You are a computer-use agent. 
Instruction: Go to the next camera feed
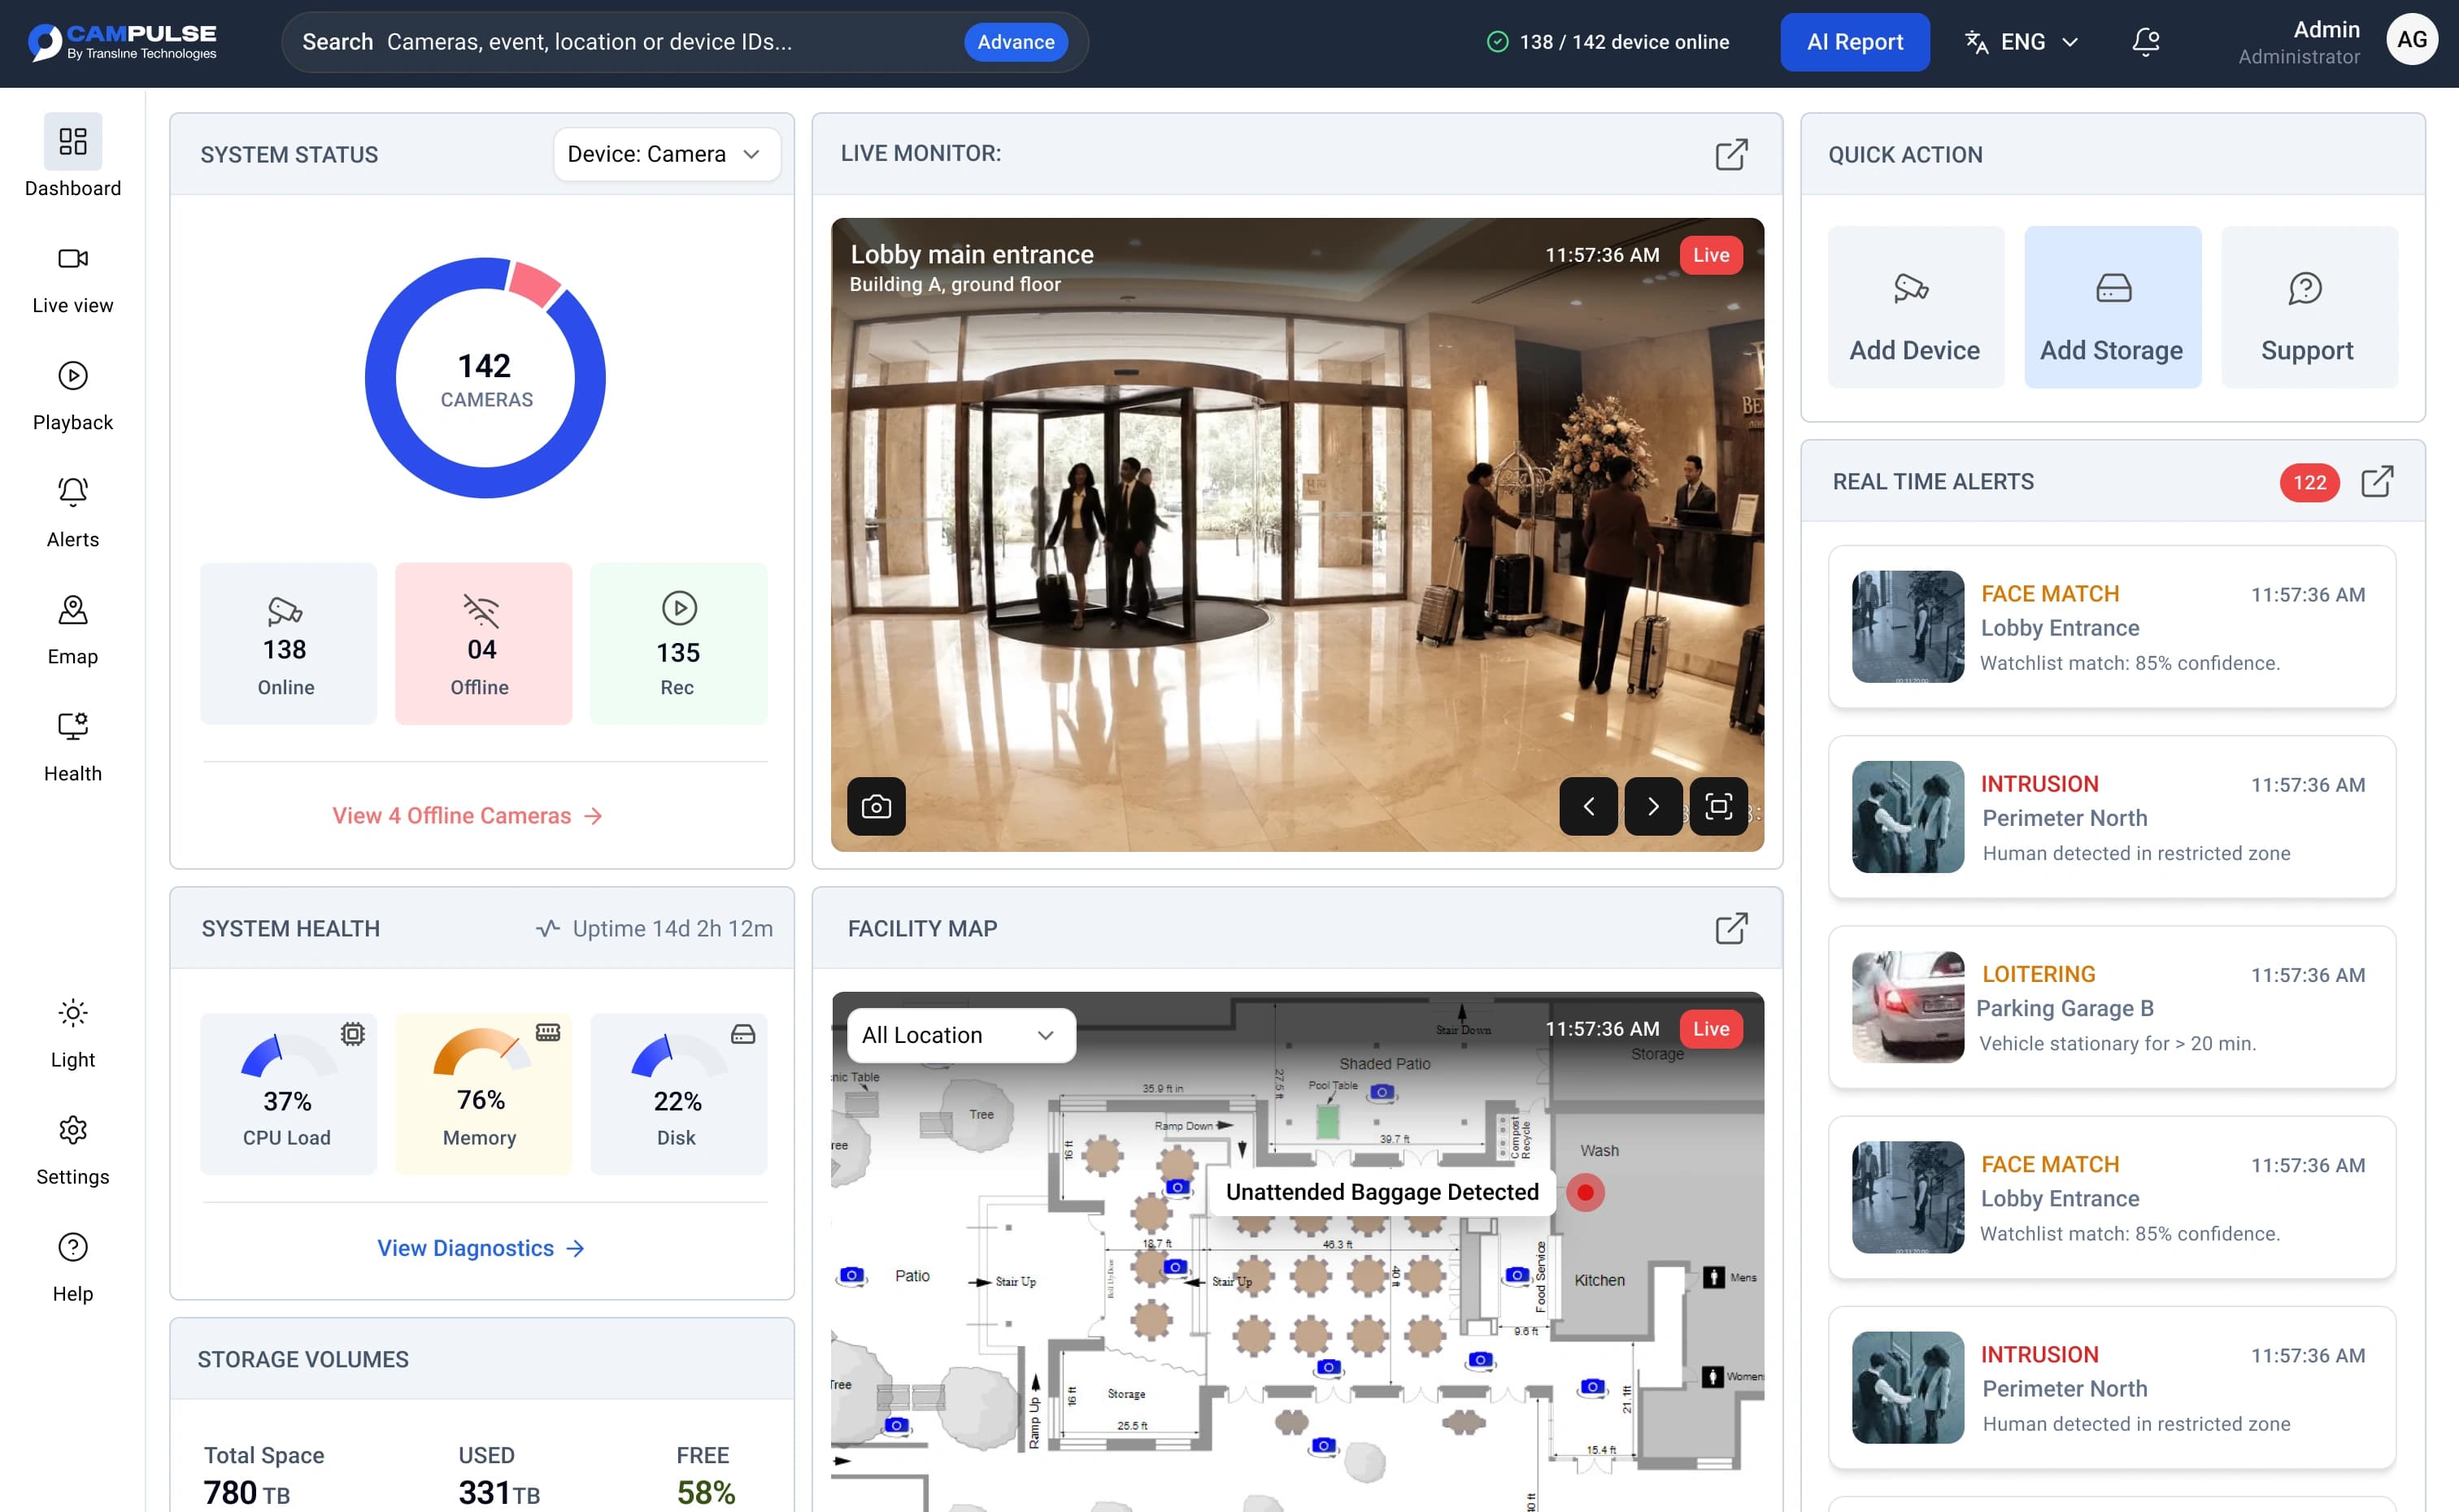pos(1653,806)
